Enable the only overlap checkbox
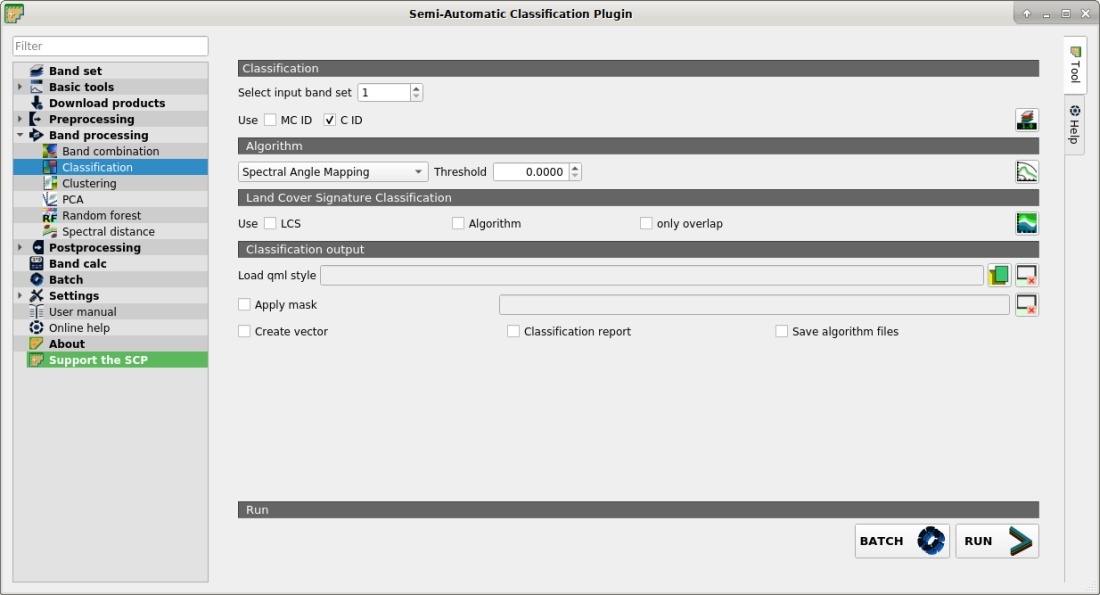Screen dimensions: 1100x595 [646, 223]
